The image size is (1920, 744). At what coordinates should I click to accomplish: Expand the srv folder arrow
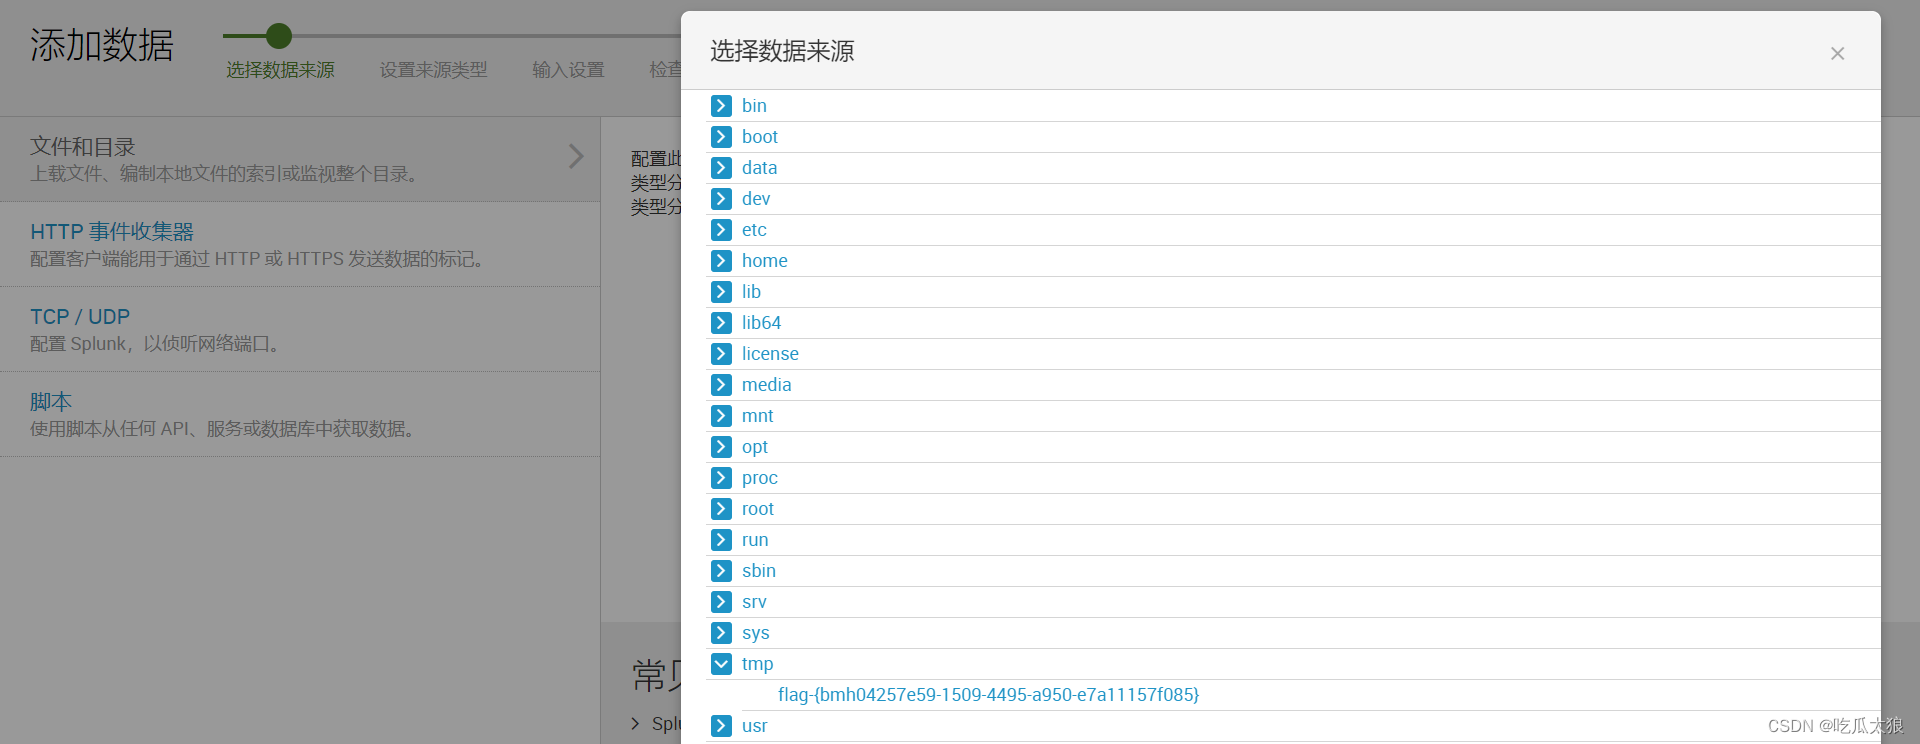pyautogui.click(x=721, y=602)
